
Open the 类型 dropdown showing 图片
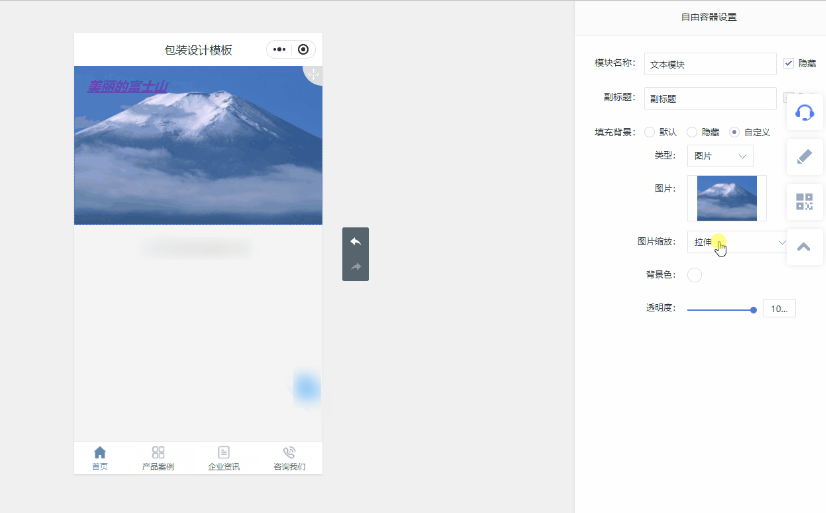pos(720,156)
